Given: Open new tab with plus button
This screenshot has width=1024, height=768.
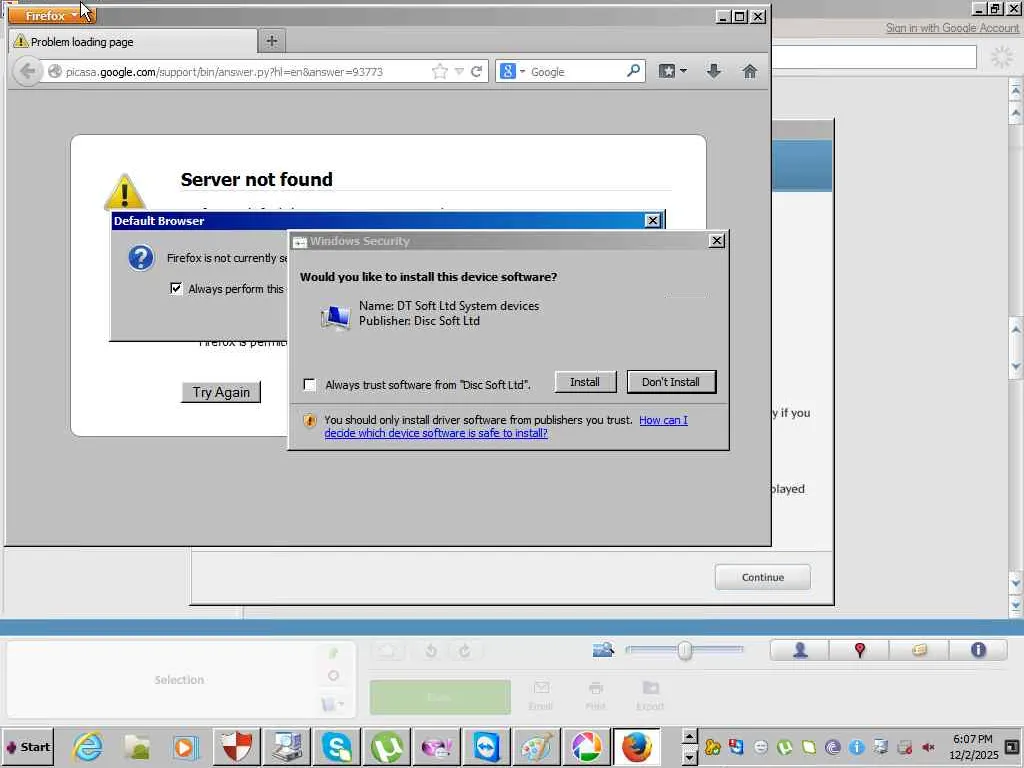Looking at the screenshot, I should 272,41.
